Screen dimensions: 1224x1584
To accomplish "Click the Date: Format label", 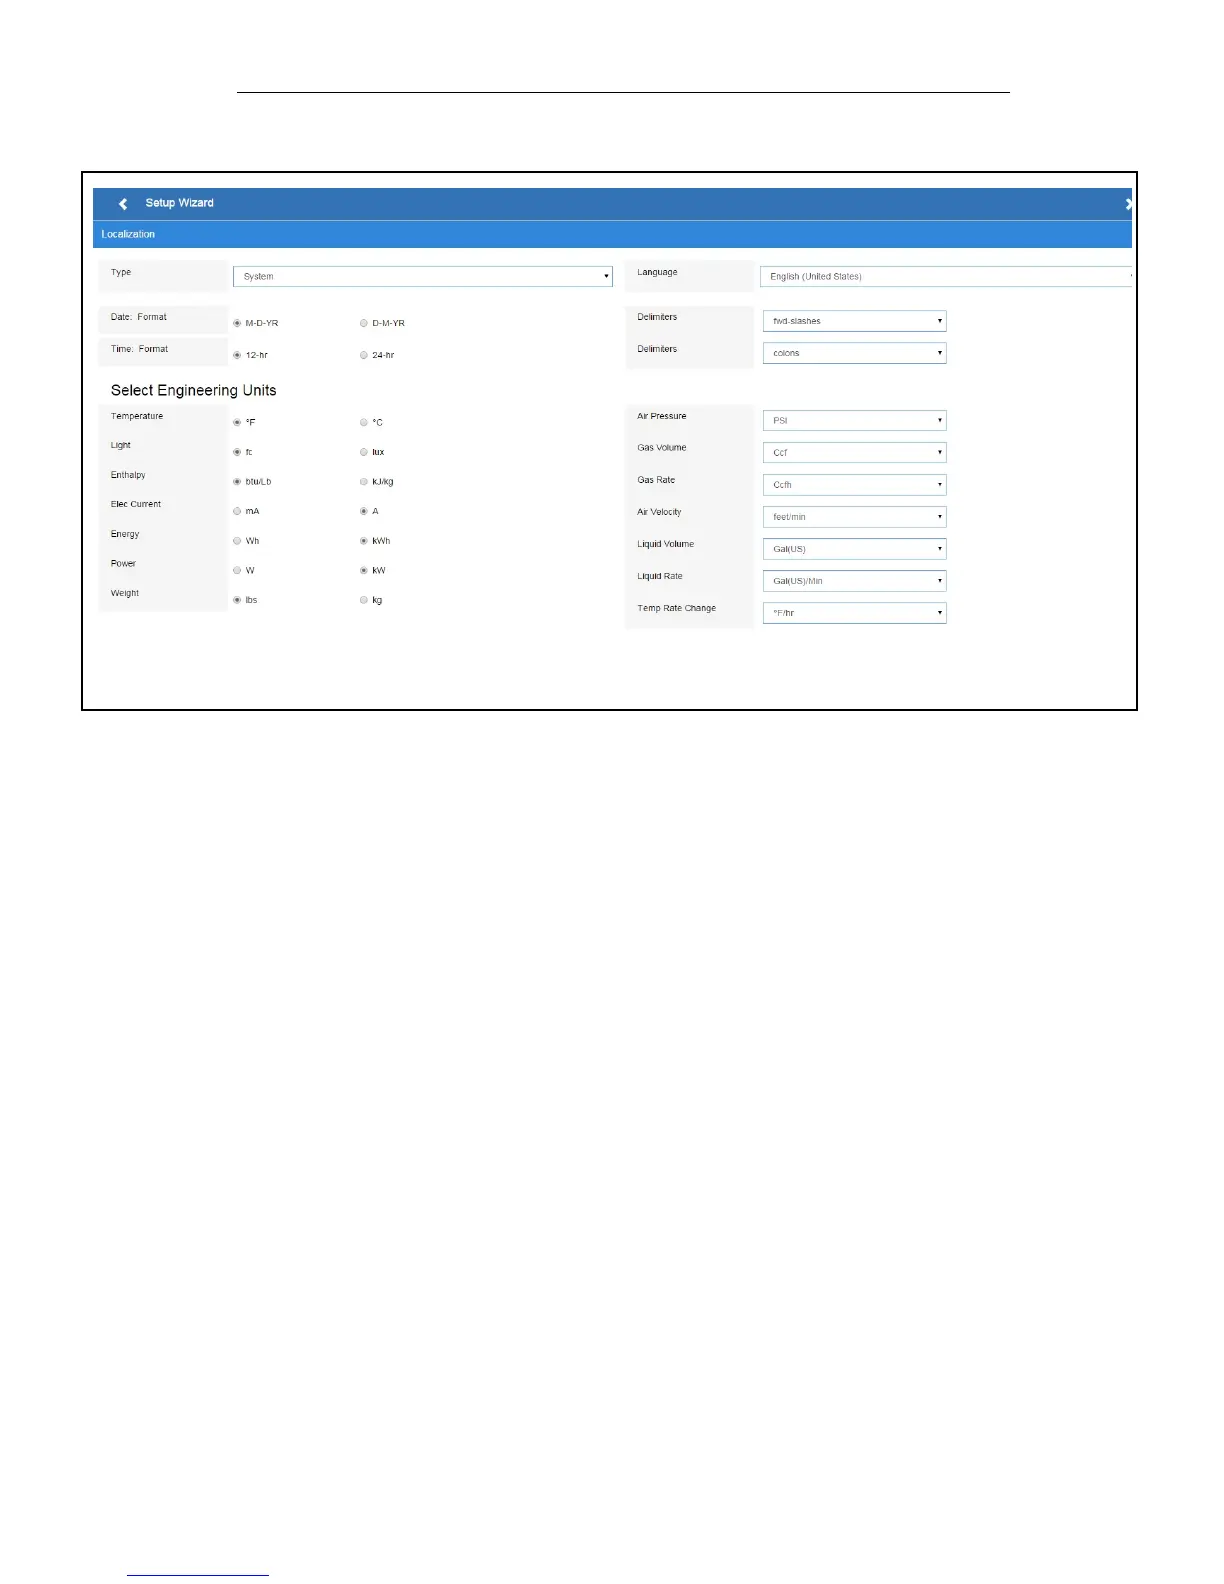I will point(138,317).
